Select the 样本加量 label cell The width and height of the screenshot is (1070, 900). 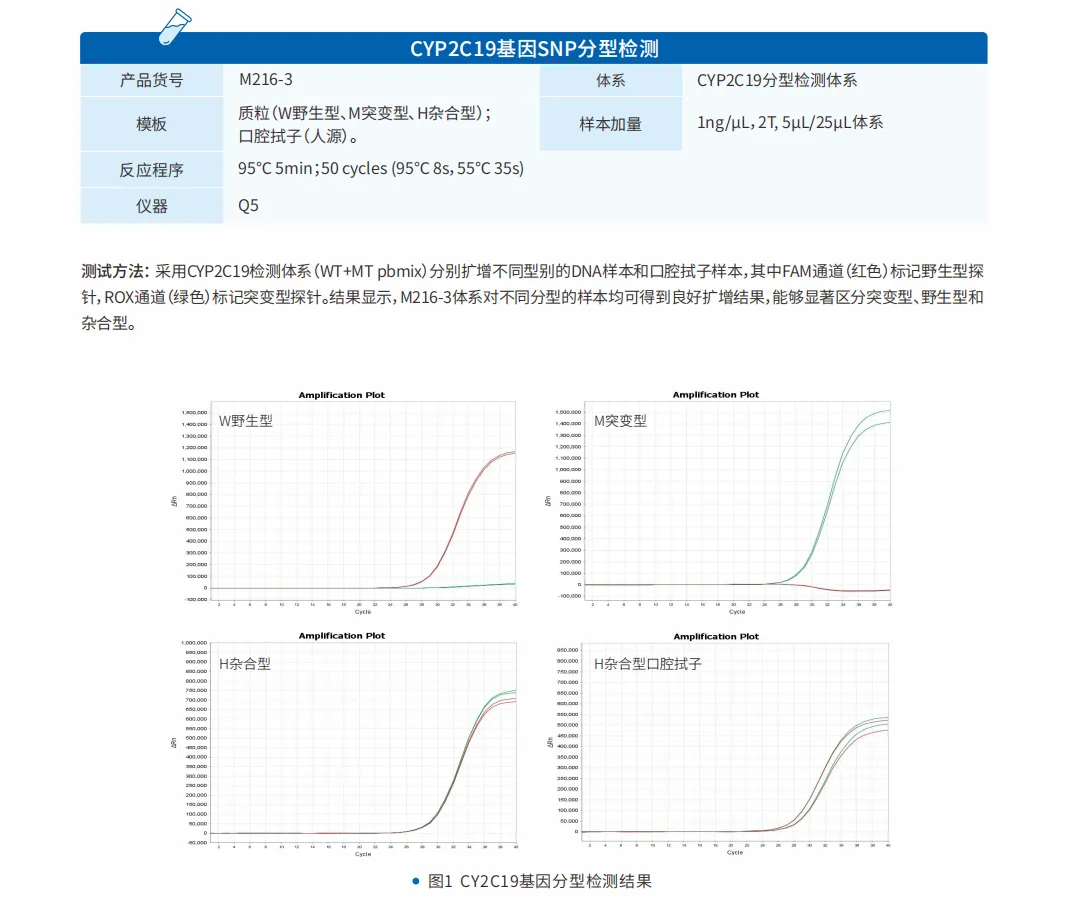[610, 124]
